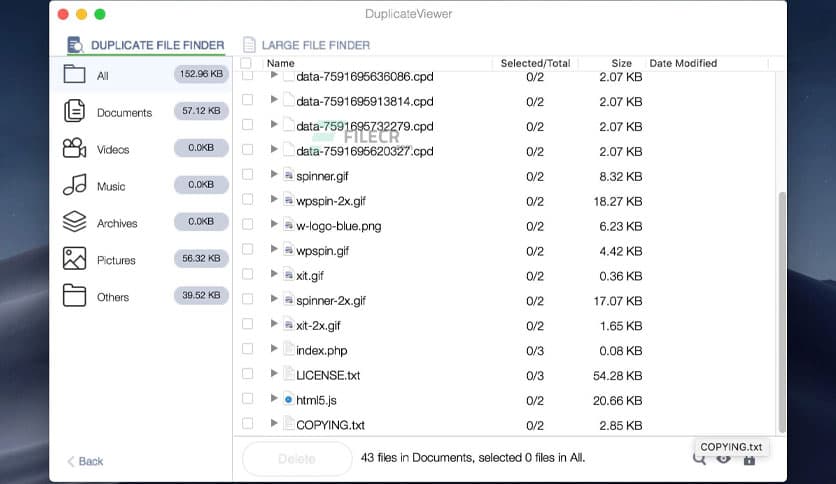Open the Documents category icon
This screenshot has width=836, height=484.
click(74, 111)
